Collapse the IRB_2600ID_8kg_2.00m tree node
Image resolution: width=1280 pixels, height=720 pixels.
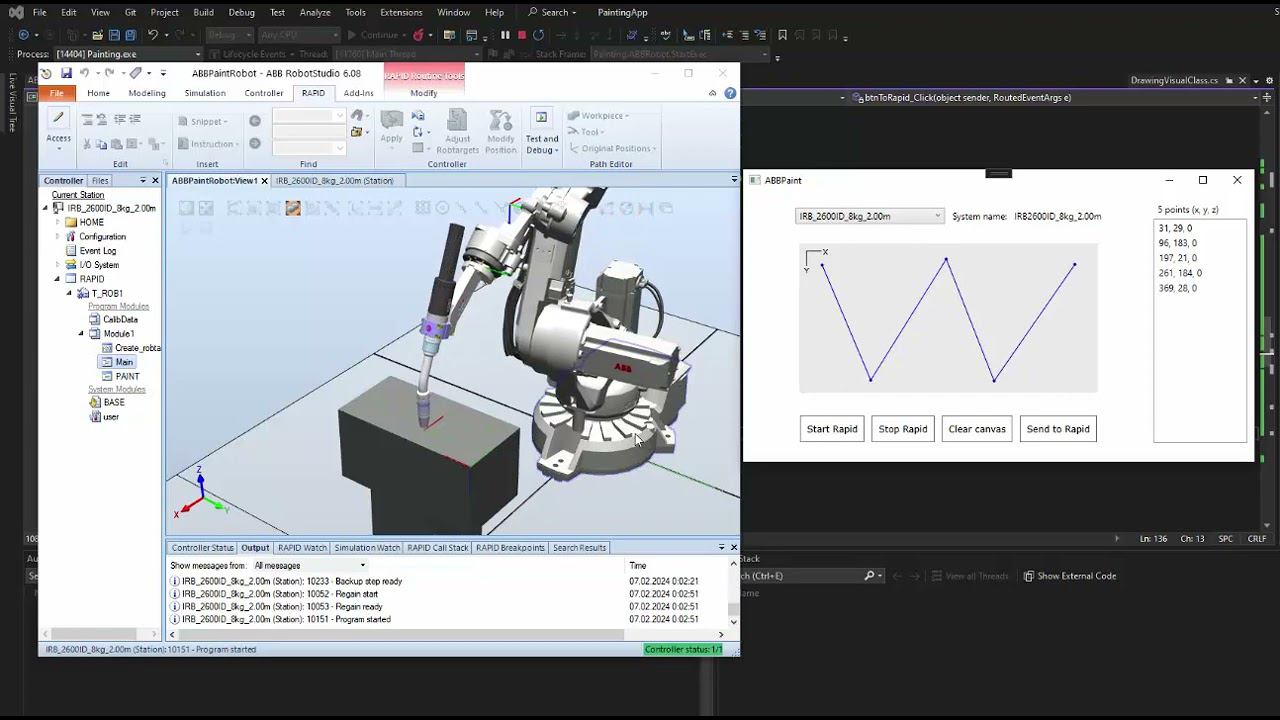tap(45, 208)
